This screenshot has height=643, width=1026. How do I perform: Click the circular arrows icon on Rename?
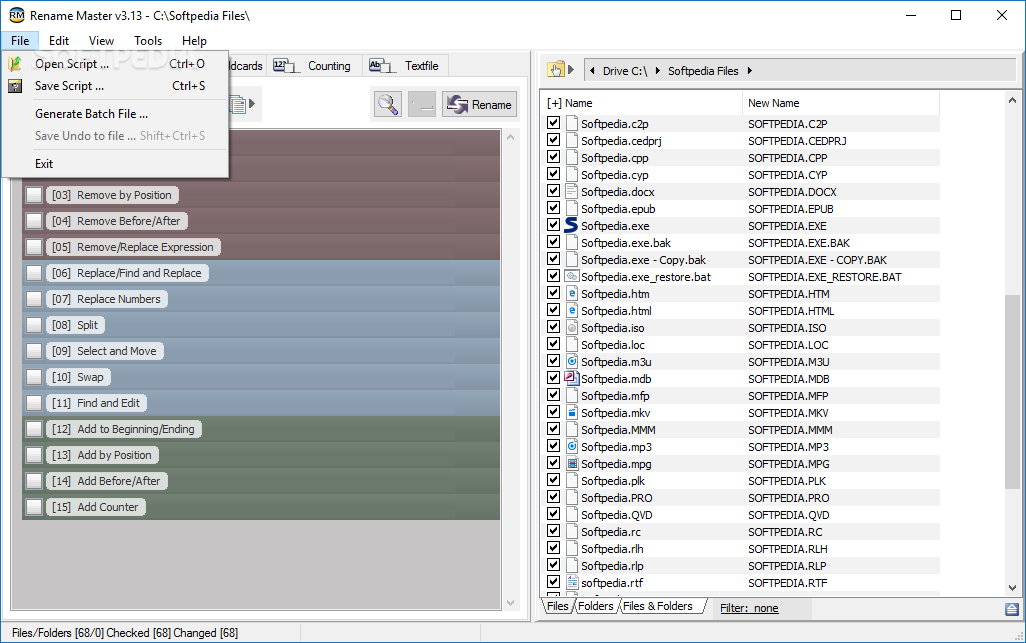(x=457, y=104)
